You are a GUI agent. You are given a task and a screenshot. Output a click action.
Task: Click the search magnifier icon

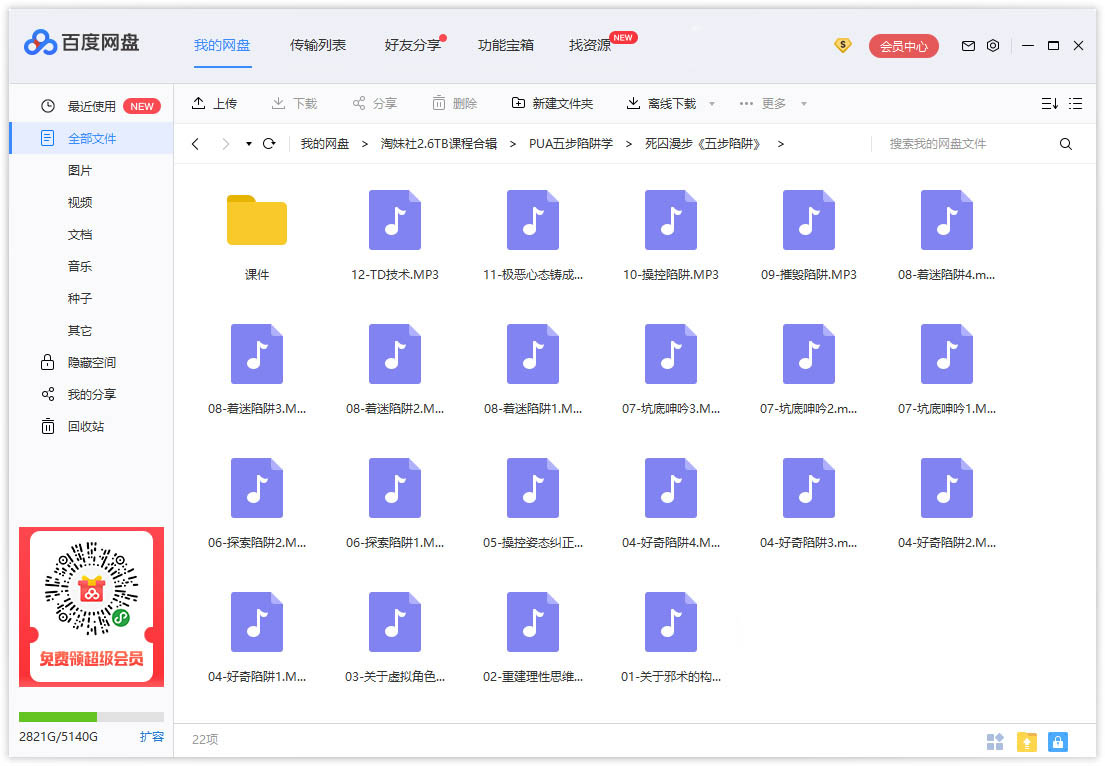click(1066, 144)
